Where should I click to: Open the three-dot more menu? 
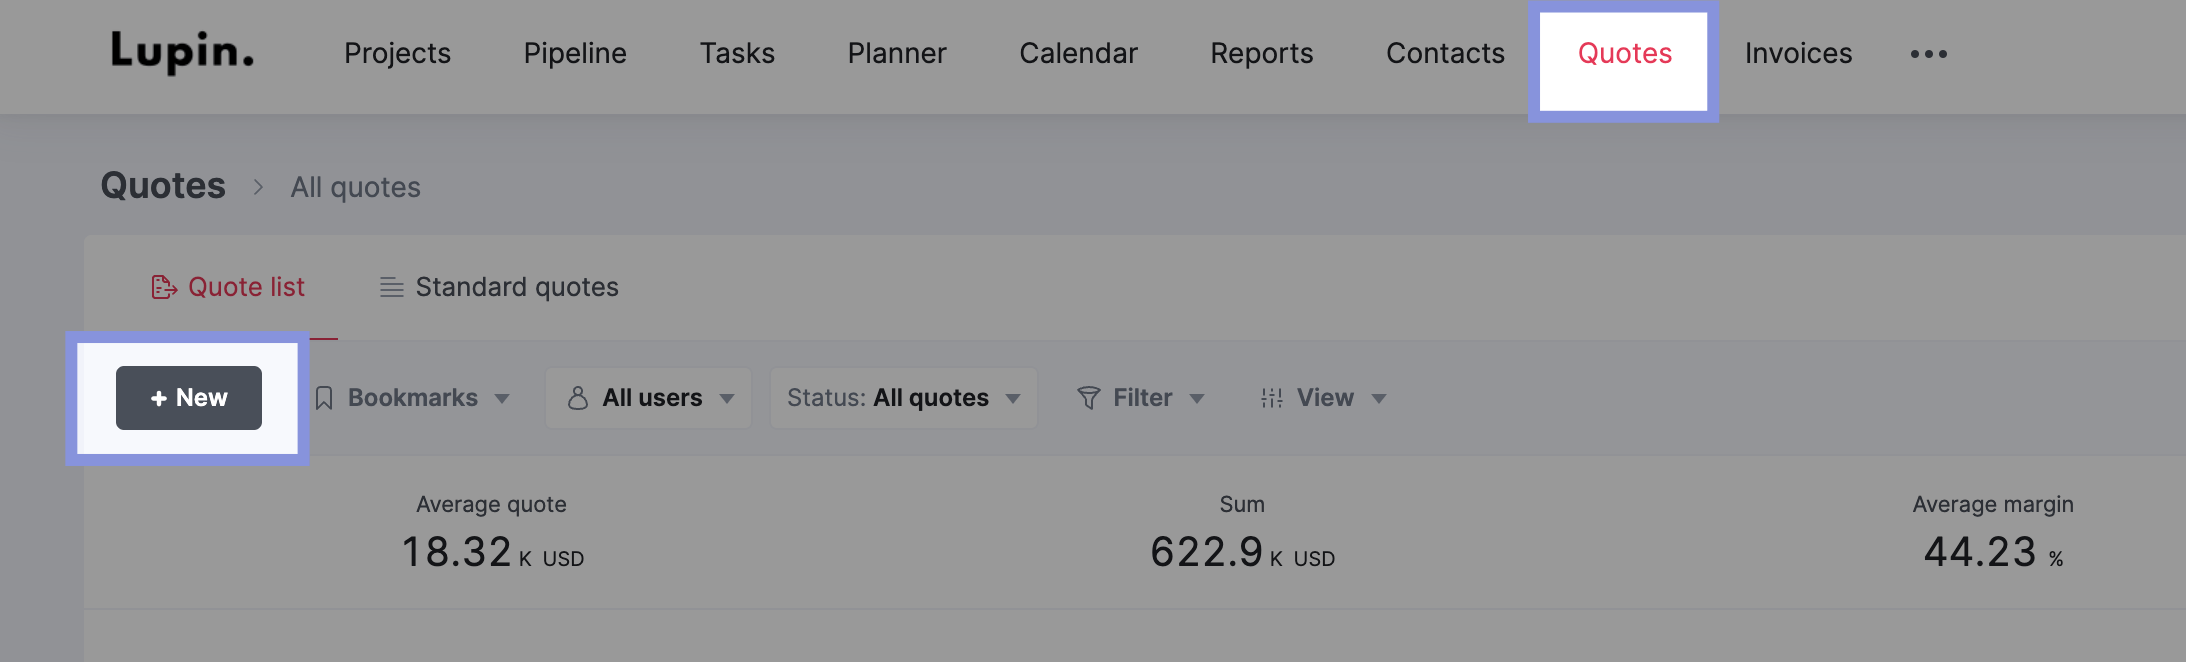(1928, 54)
